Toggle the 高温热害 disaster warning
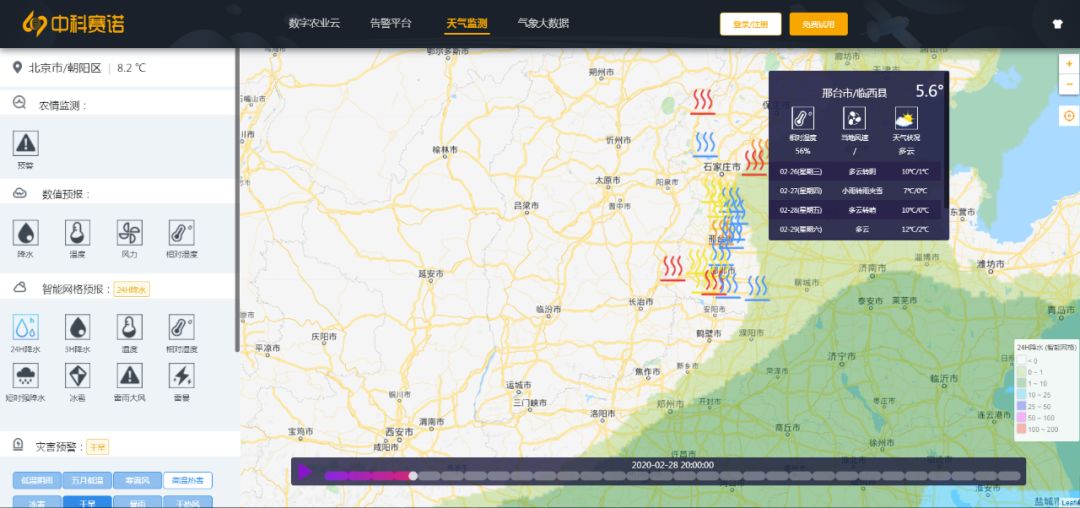Screen dimensions: 1080x508 (x=187, y=480)
